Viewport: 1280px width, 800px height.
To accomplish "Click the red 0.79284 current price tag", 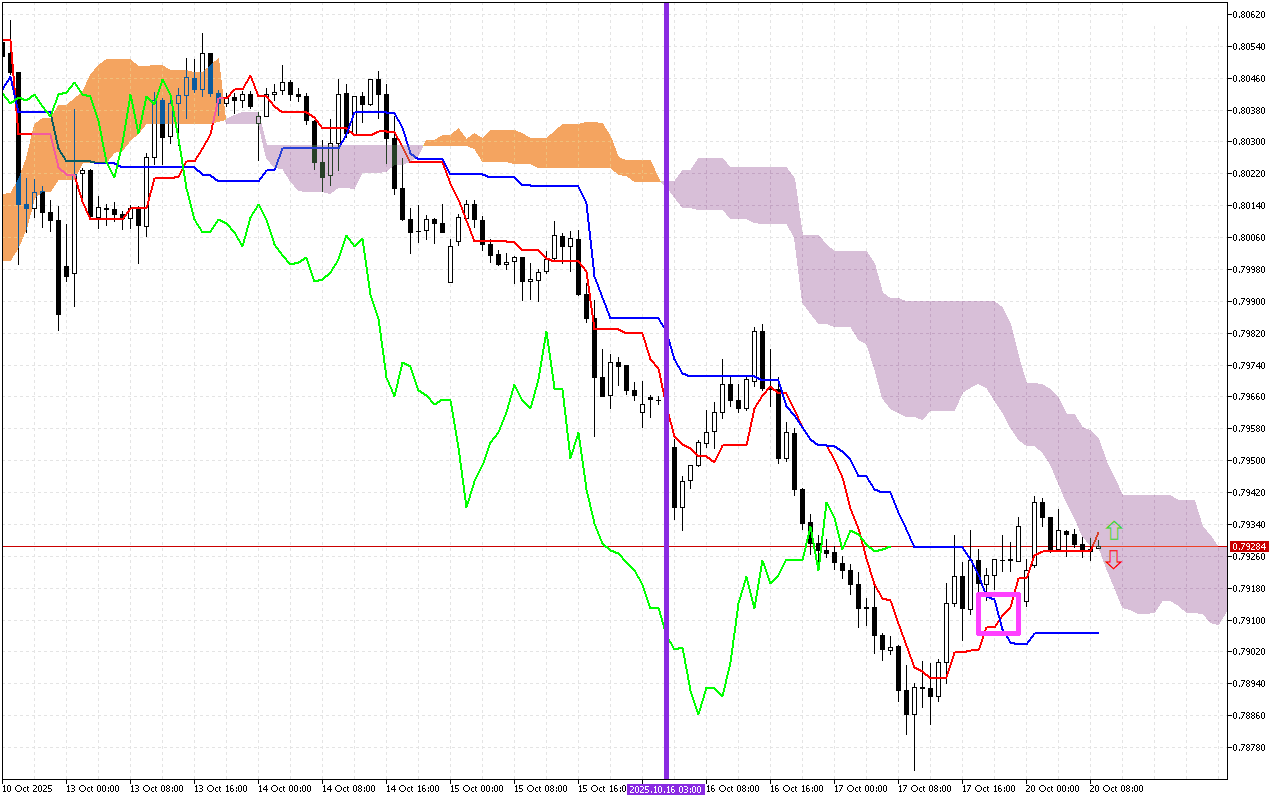I will [1248, 547].
